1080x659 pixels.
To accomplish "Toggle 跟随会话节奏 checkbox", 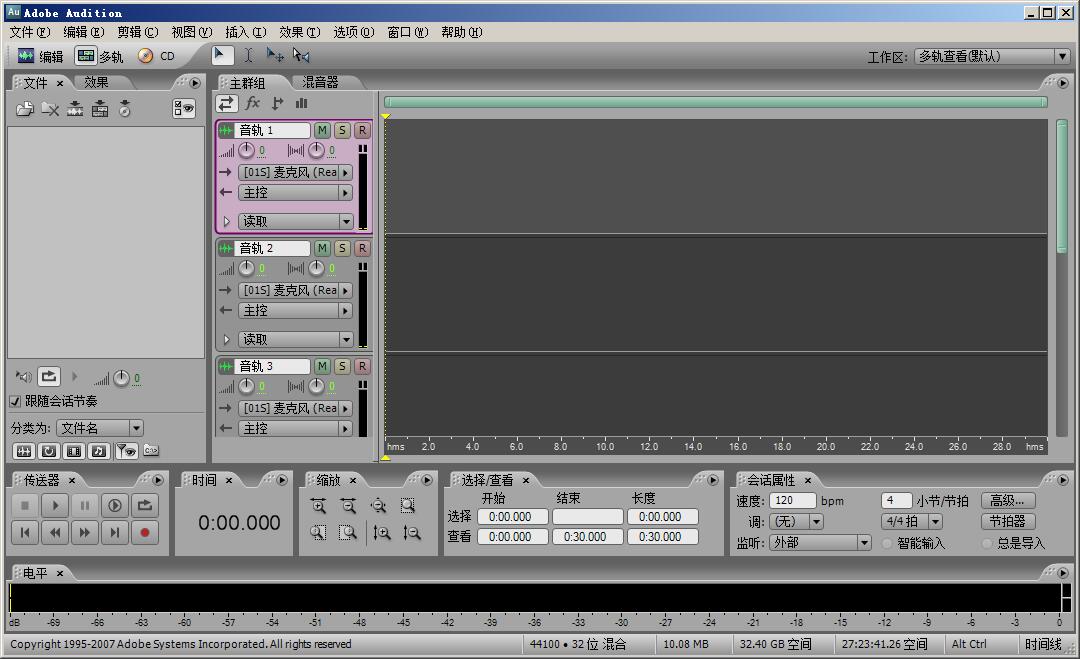I will 15,401.
